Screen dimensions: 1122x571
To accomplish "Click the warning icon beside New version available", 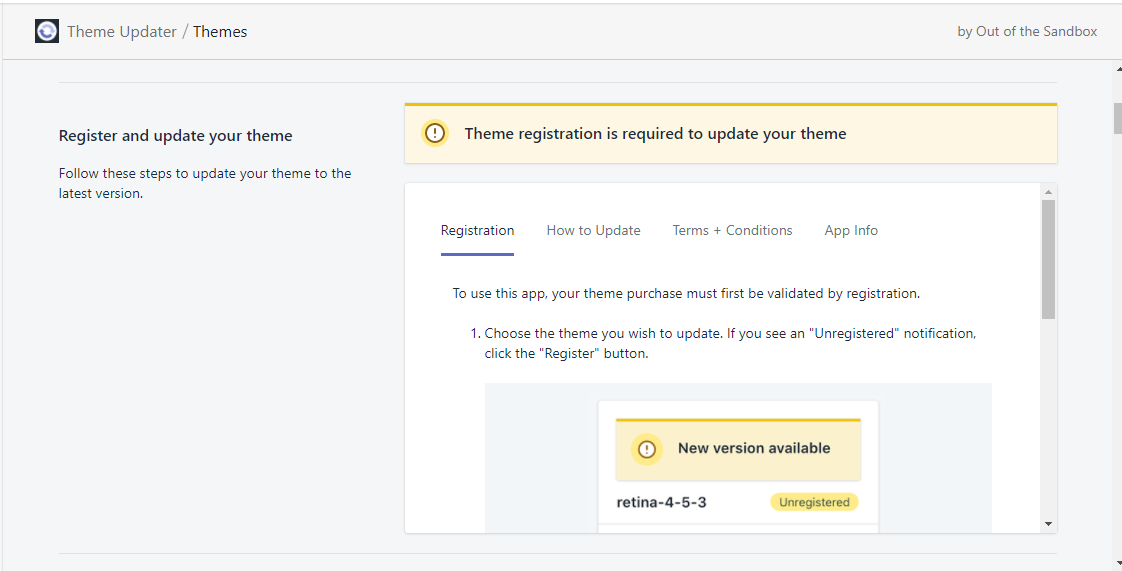I will pyautogui.click(x=646, y=449).
